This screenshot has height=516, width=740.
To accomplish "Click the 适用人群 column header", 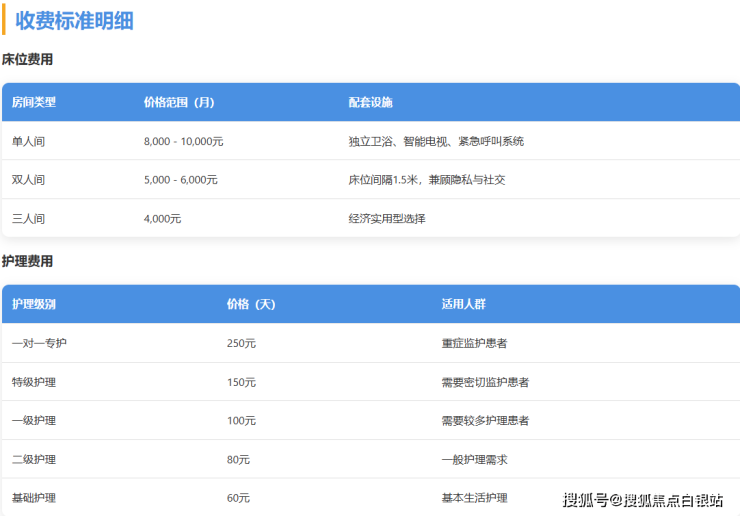I will 464,304.
